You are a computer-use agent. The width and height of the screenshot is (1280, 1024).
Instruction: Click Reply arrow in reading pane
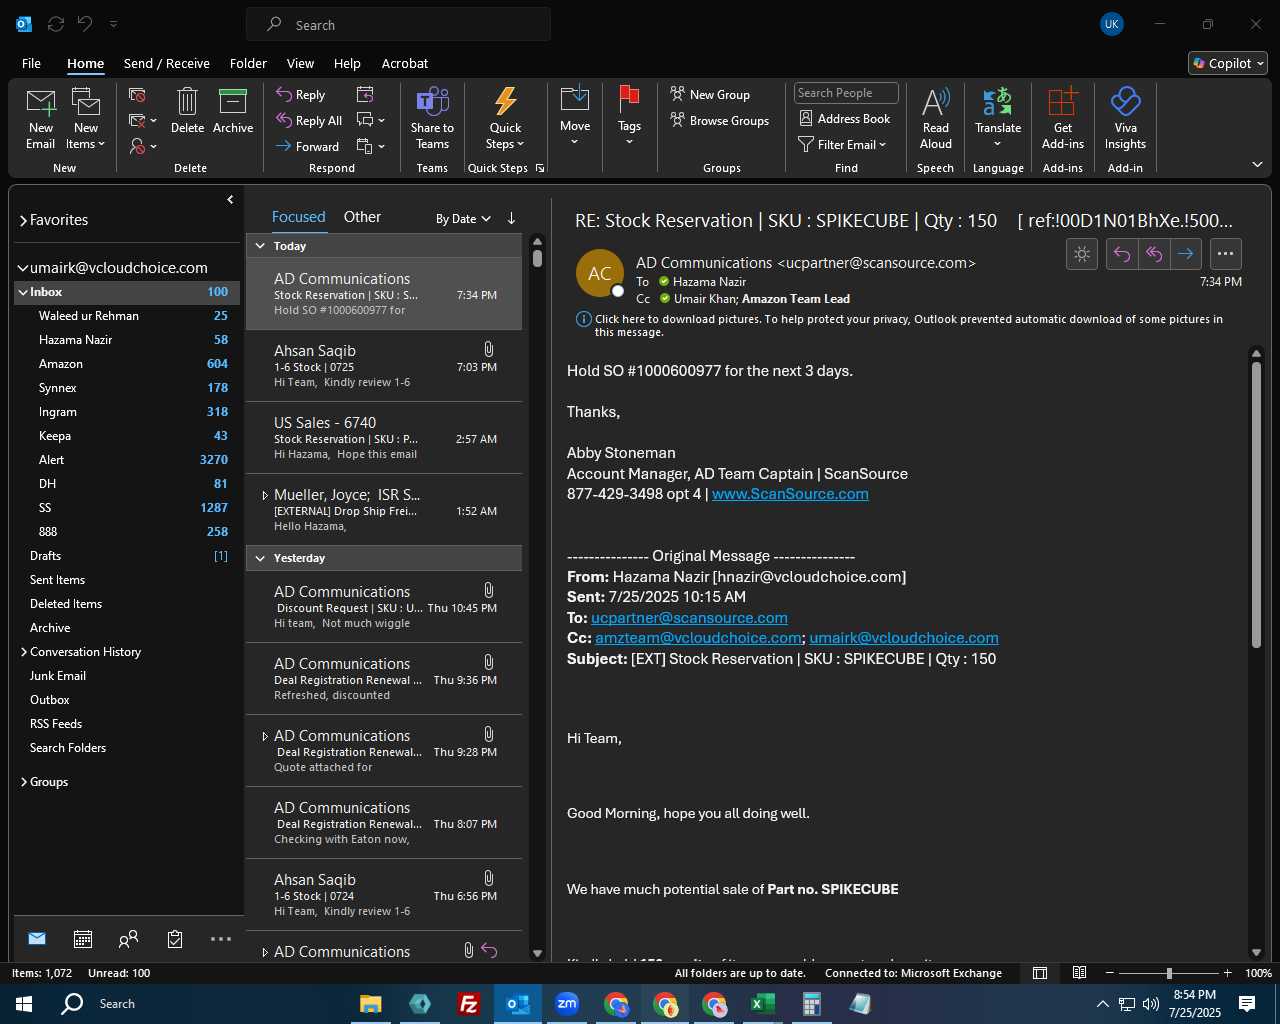(1122, 254)
